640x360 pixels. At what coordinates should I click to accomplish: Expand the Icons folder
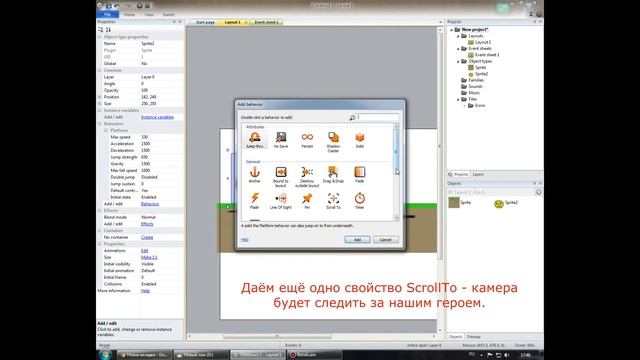[464, 105]
